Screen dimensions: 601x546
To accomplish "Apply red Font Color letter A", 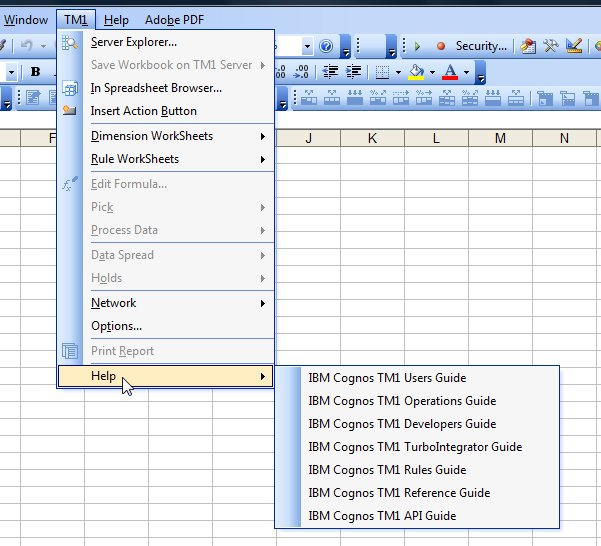I will pos(450,72).
